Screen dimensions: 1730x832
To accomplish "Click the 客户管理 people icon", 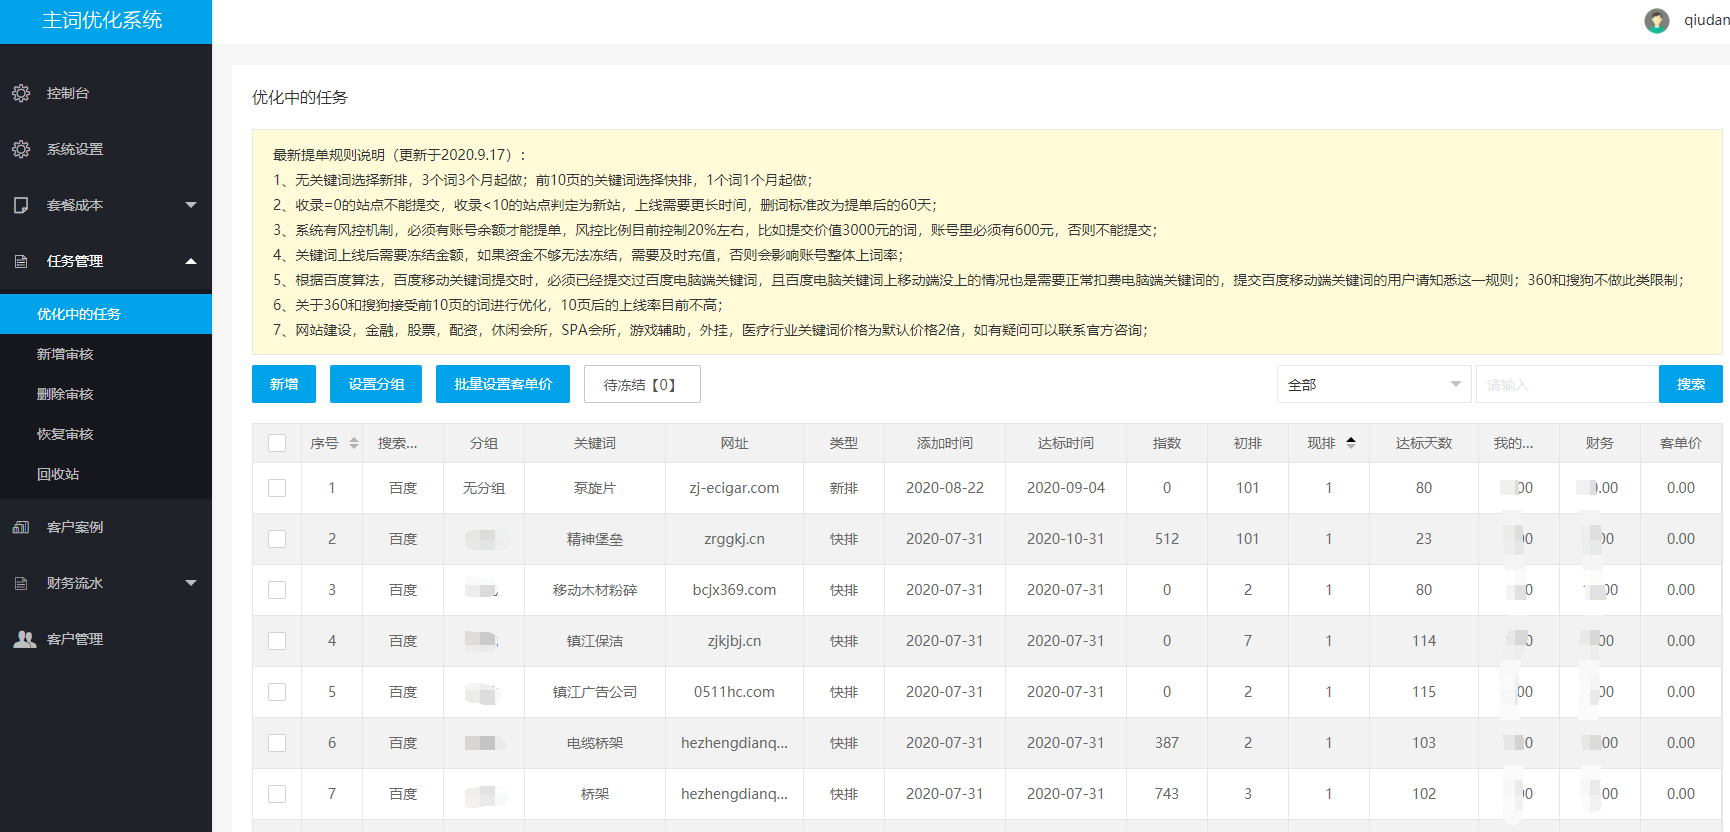I will pyautogui.click(x=24, y=639).
